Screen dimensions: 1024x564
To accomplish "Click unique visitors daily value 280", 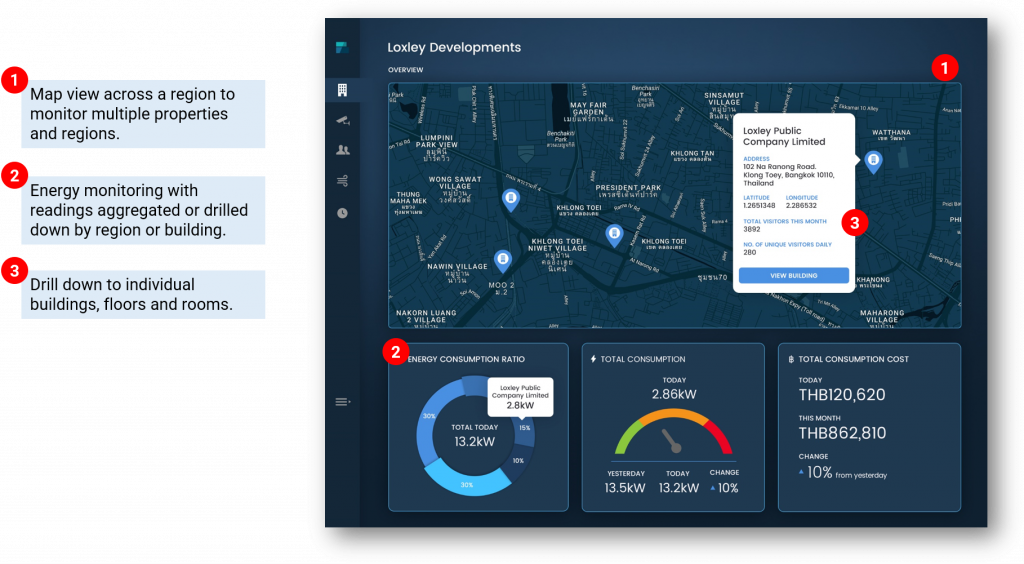I will point(749,253).
